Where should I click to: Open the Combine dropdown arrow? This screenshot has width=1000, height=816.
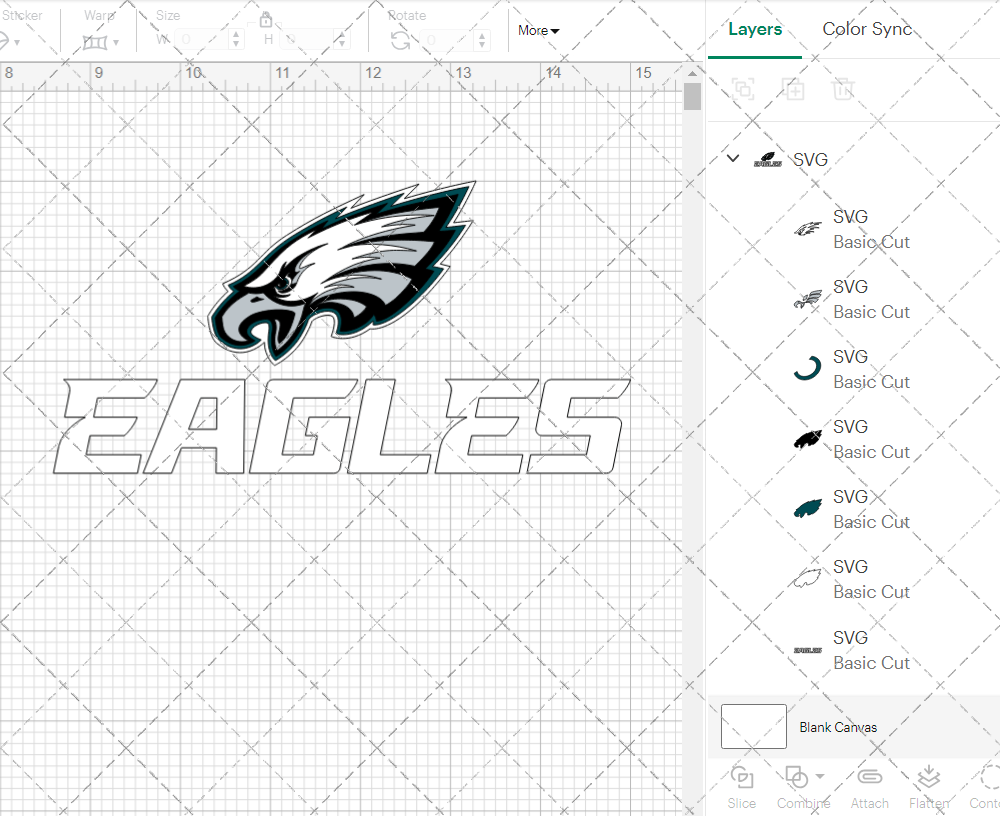820,776
